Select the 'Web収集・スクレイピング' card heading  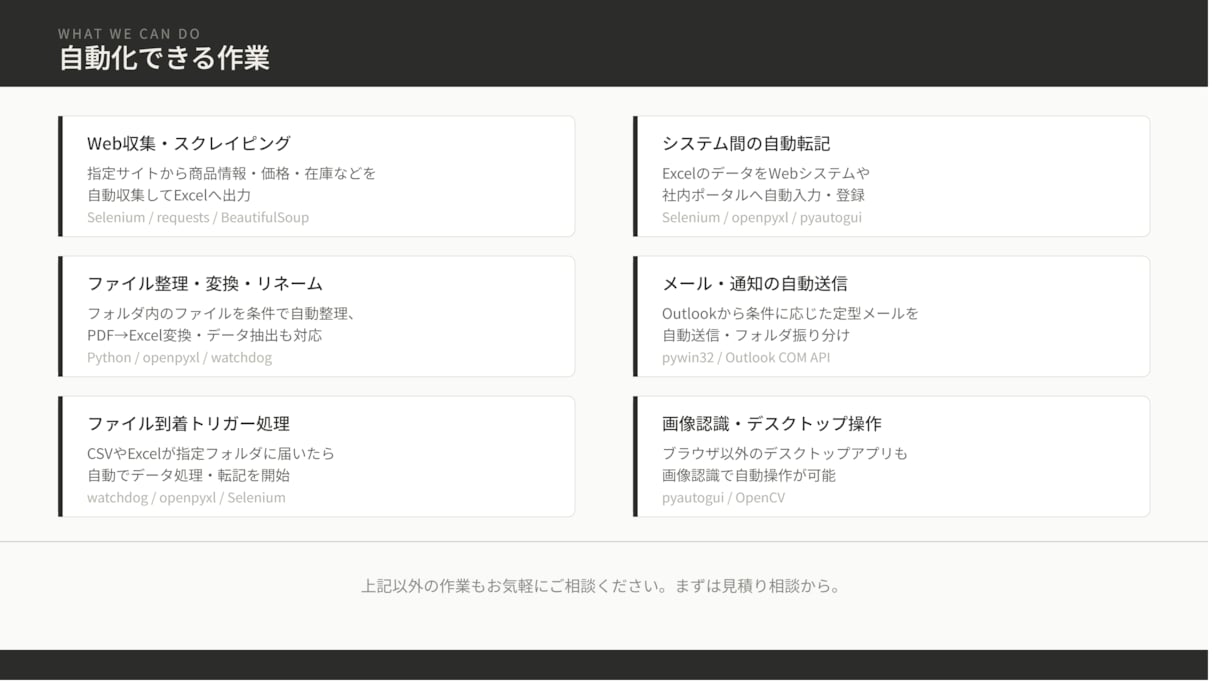click(x=191, y=145)
